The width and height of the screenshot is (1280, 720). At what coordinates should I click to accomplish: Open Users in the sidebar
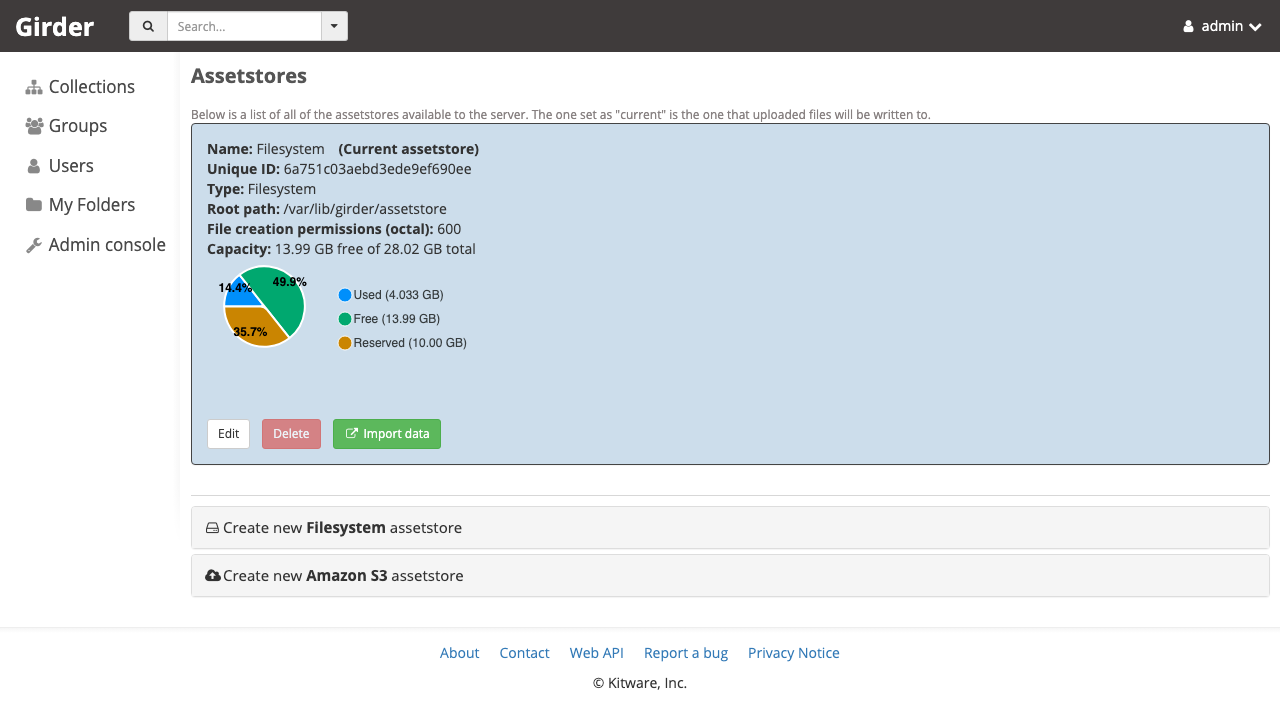59,166
